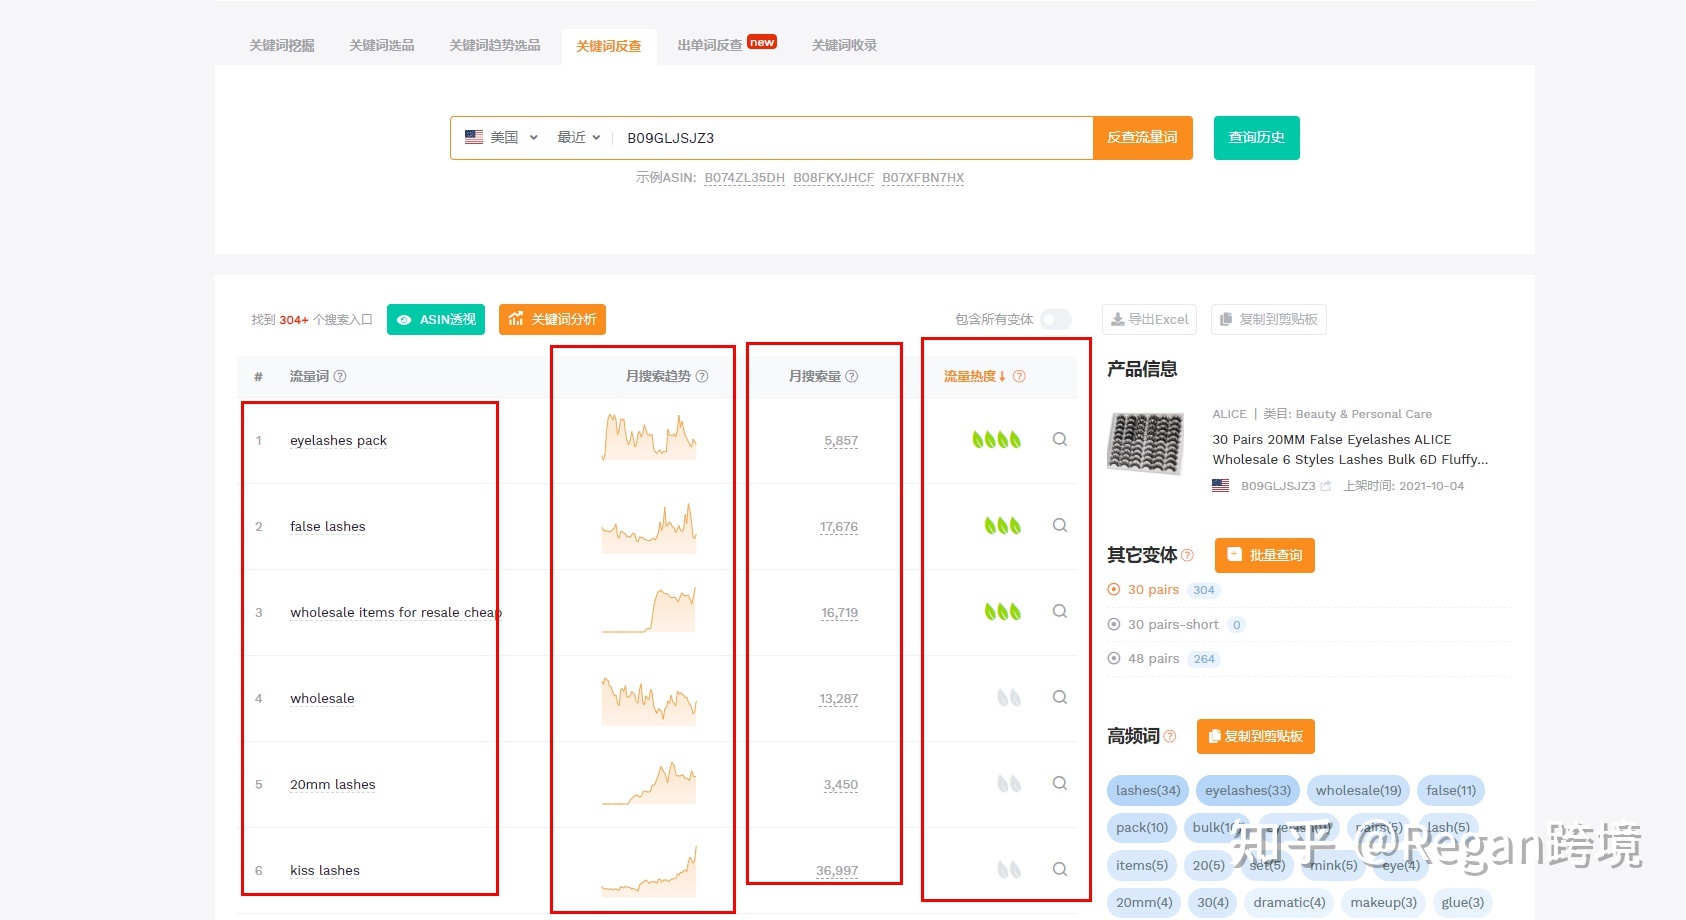The image size is (1686, 920).
Task: Click help icon beside 月搜索趋势 header
Action: (702, 376)
